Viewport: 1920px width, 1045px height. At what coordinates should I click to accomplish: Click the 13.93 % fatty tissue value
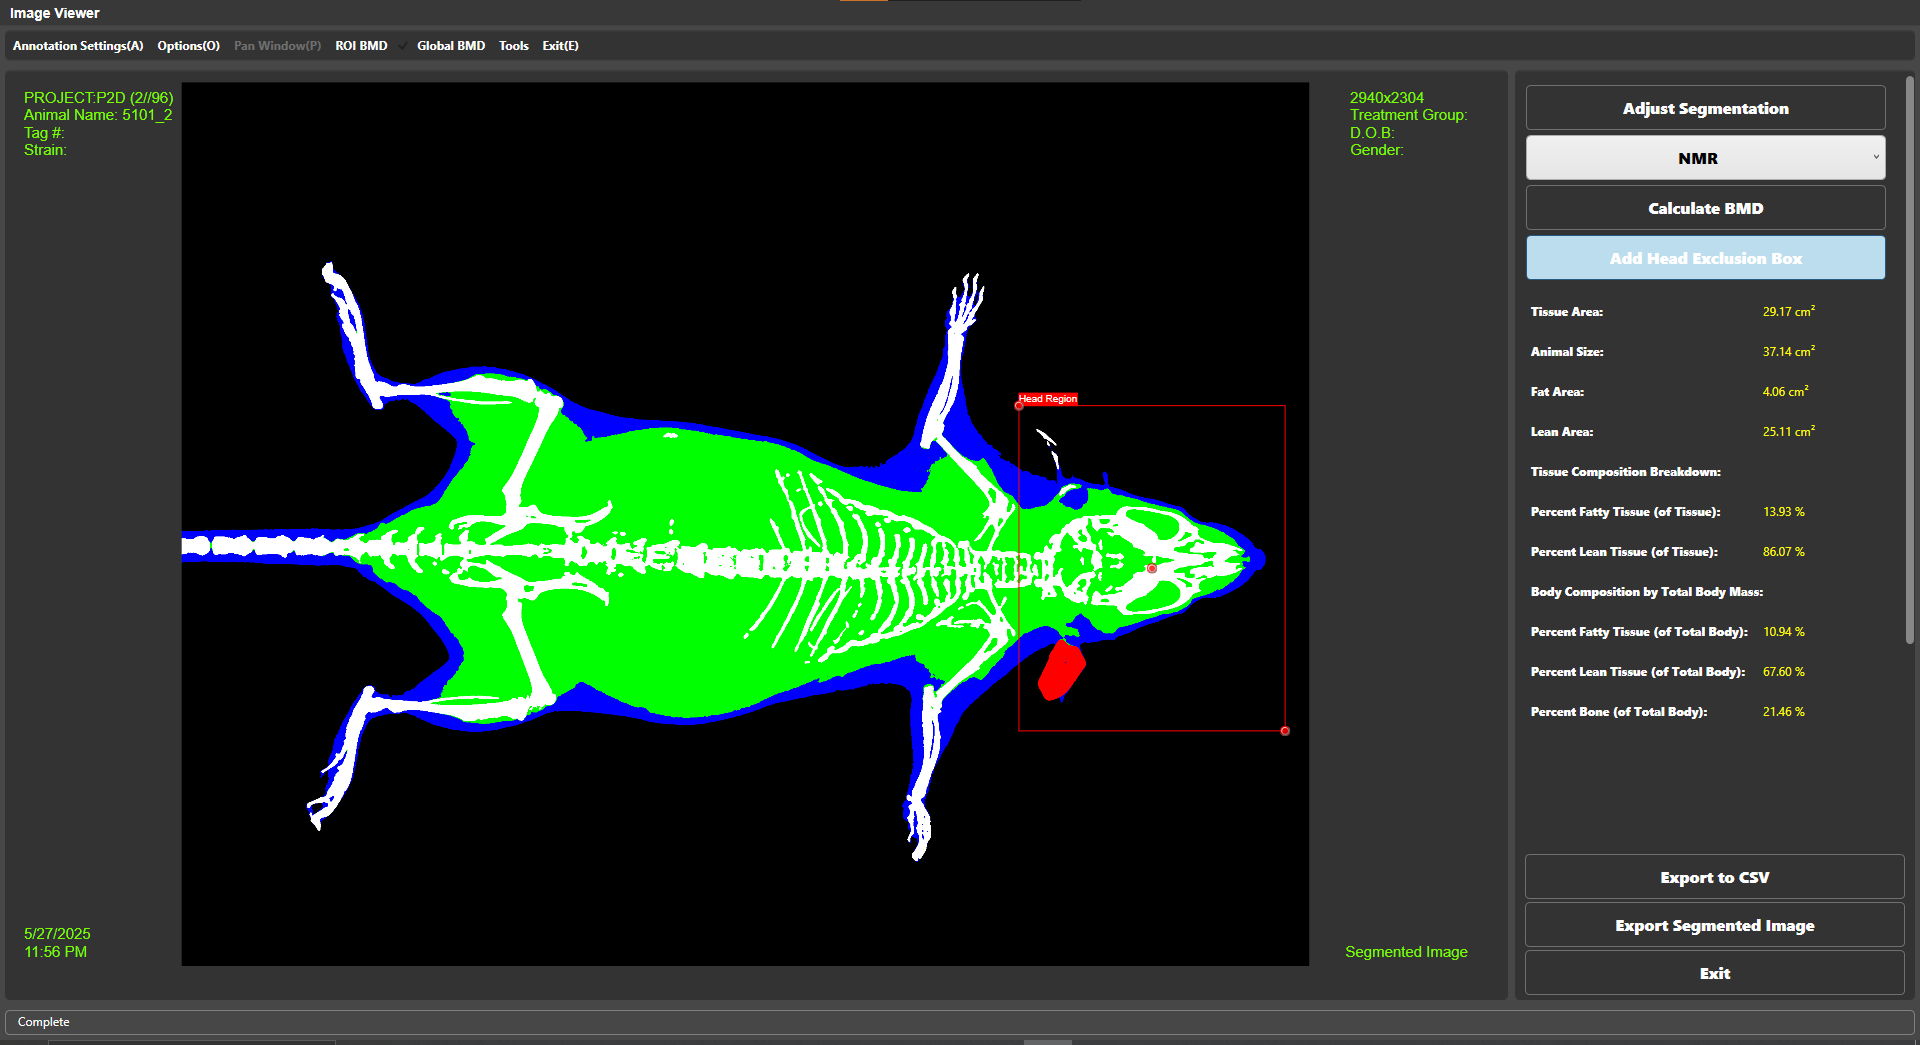[x=1783, y=512]
